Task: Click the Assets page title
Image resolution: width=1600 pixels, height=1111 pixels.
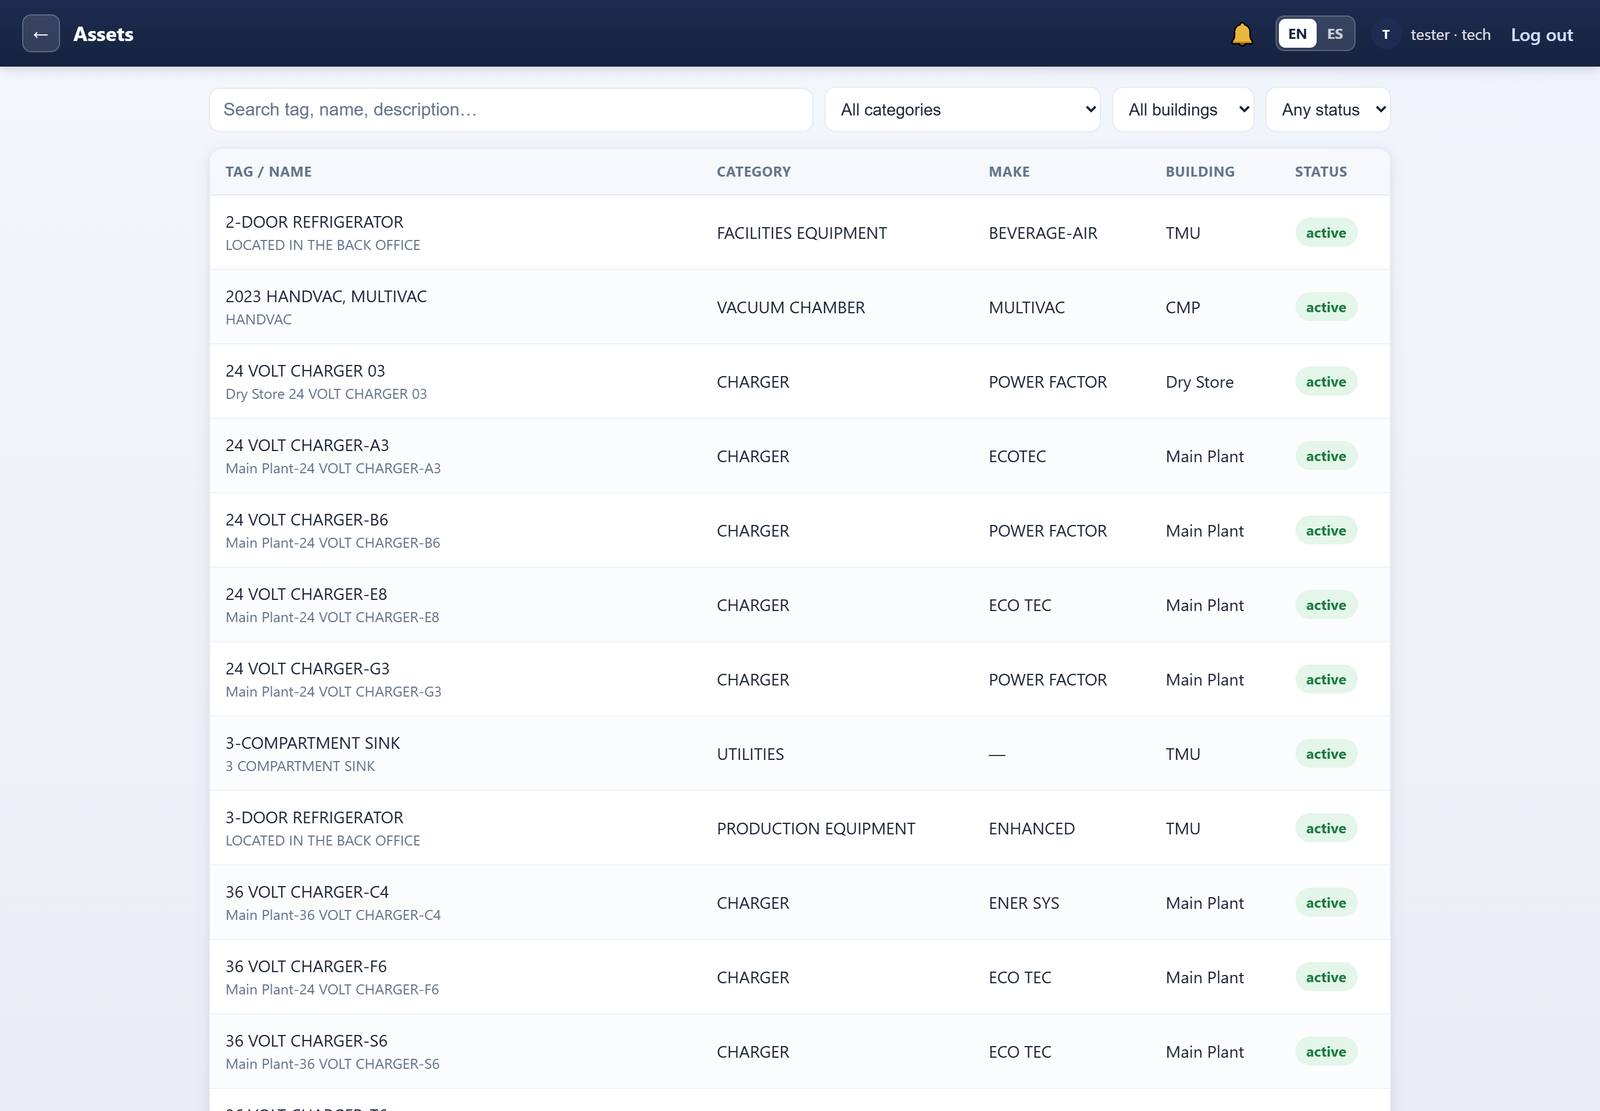Action: click(103, 34)
